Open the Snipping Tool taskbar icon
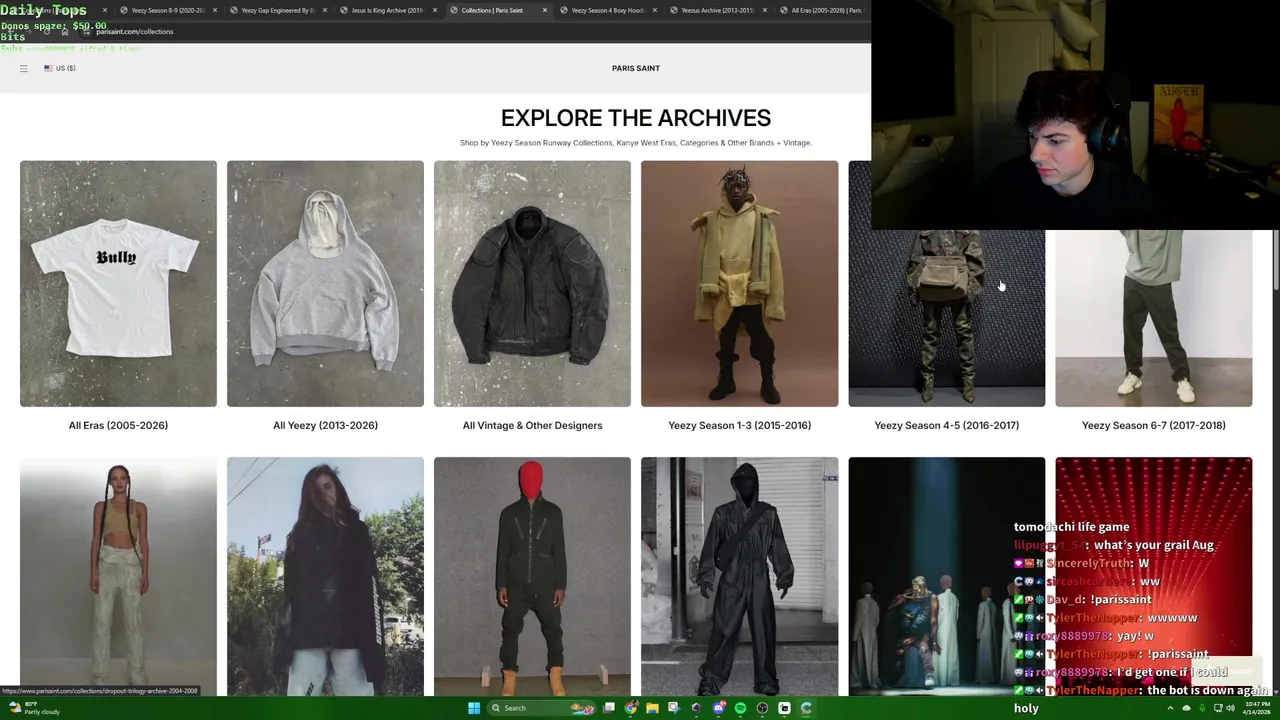The height and width of the screenshot is (720, 1280). point(674,708)
